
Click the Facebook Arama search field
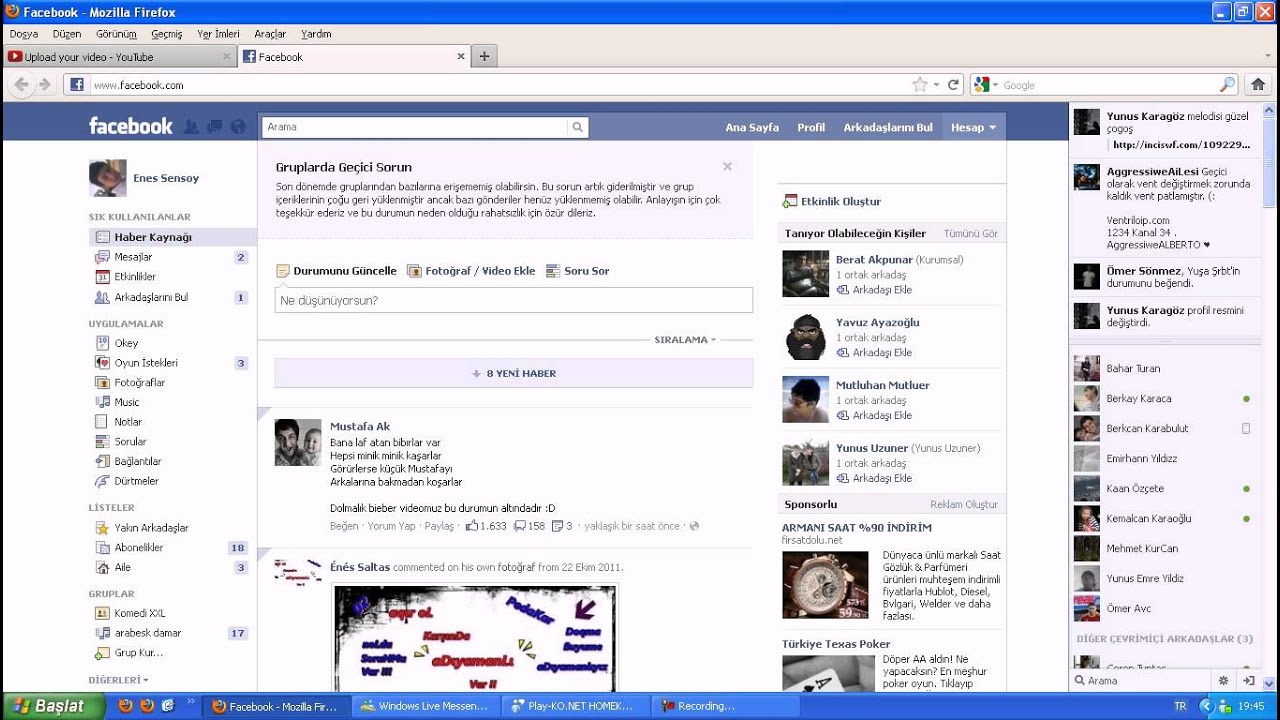click(x=414, y=127)
